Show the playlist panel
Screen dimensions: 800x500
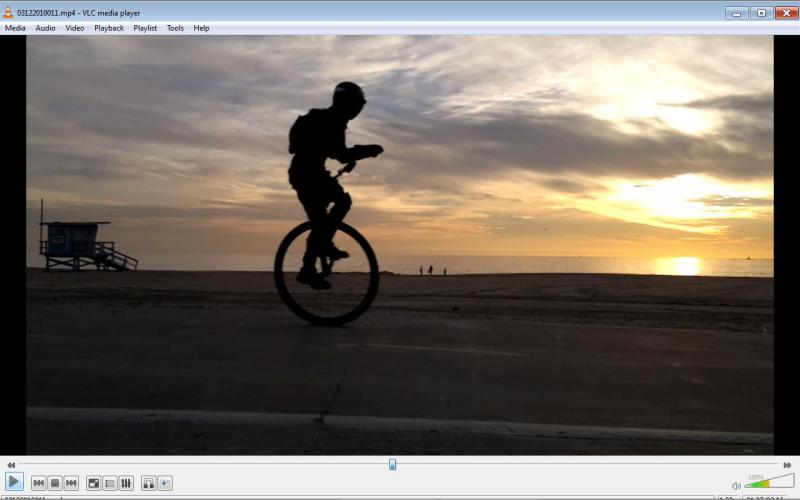coord(110,483)
